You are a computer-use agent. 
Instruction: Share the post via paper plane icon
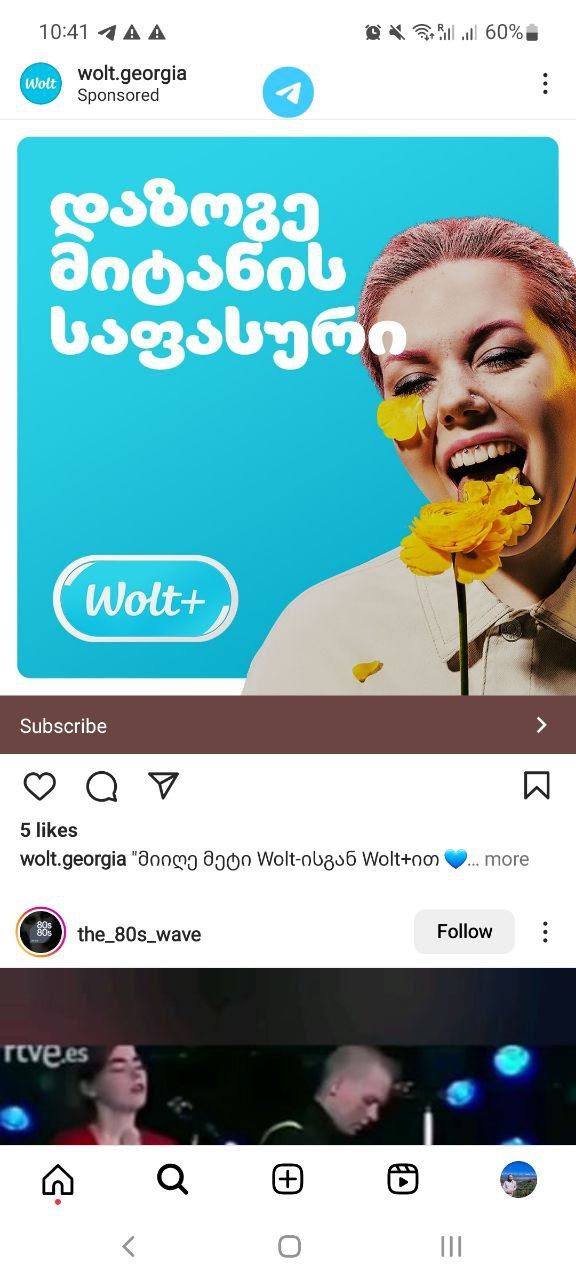tap(163, 786)
